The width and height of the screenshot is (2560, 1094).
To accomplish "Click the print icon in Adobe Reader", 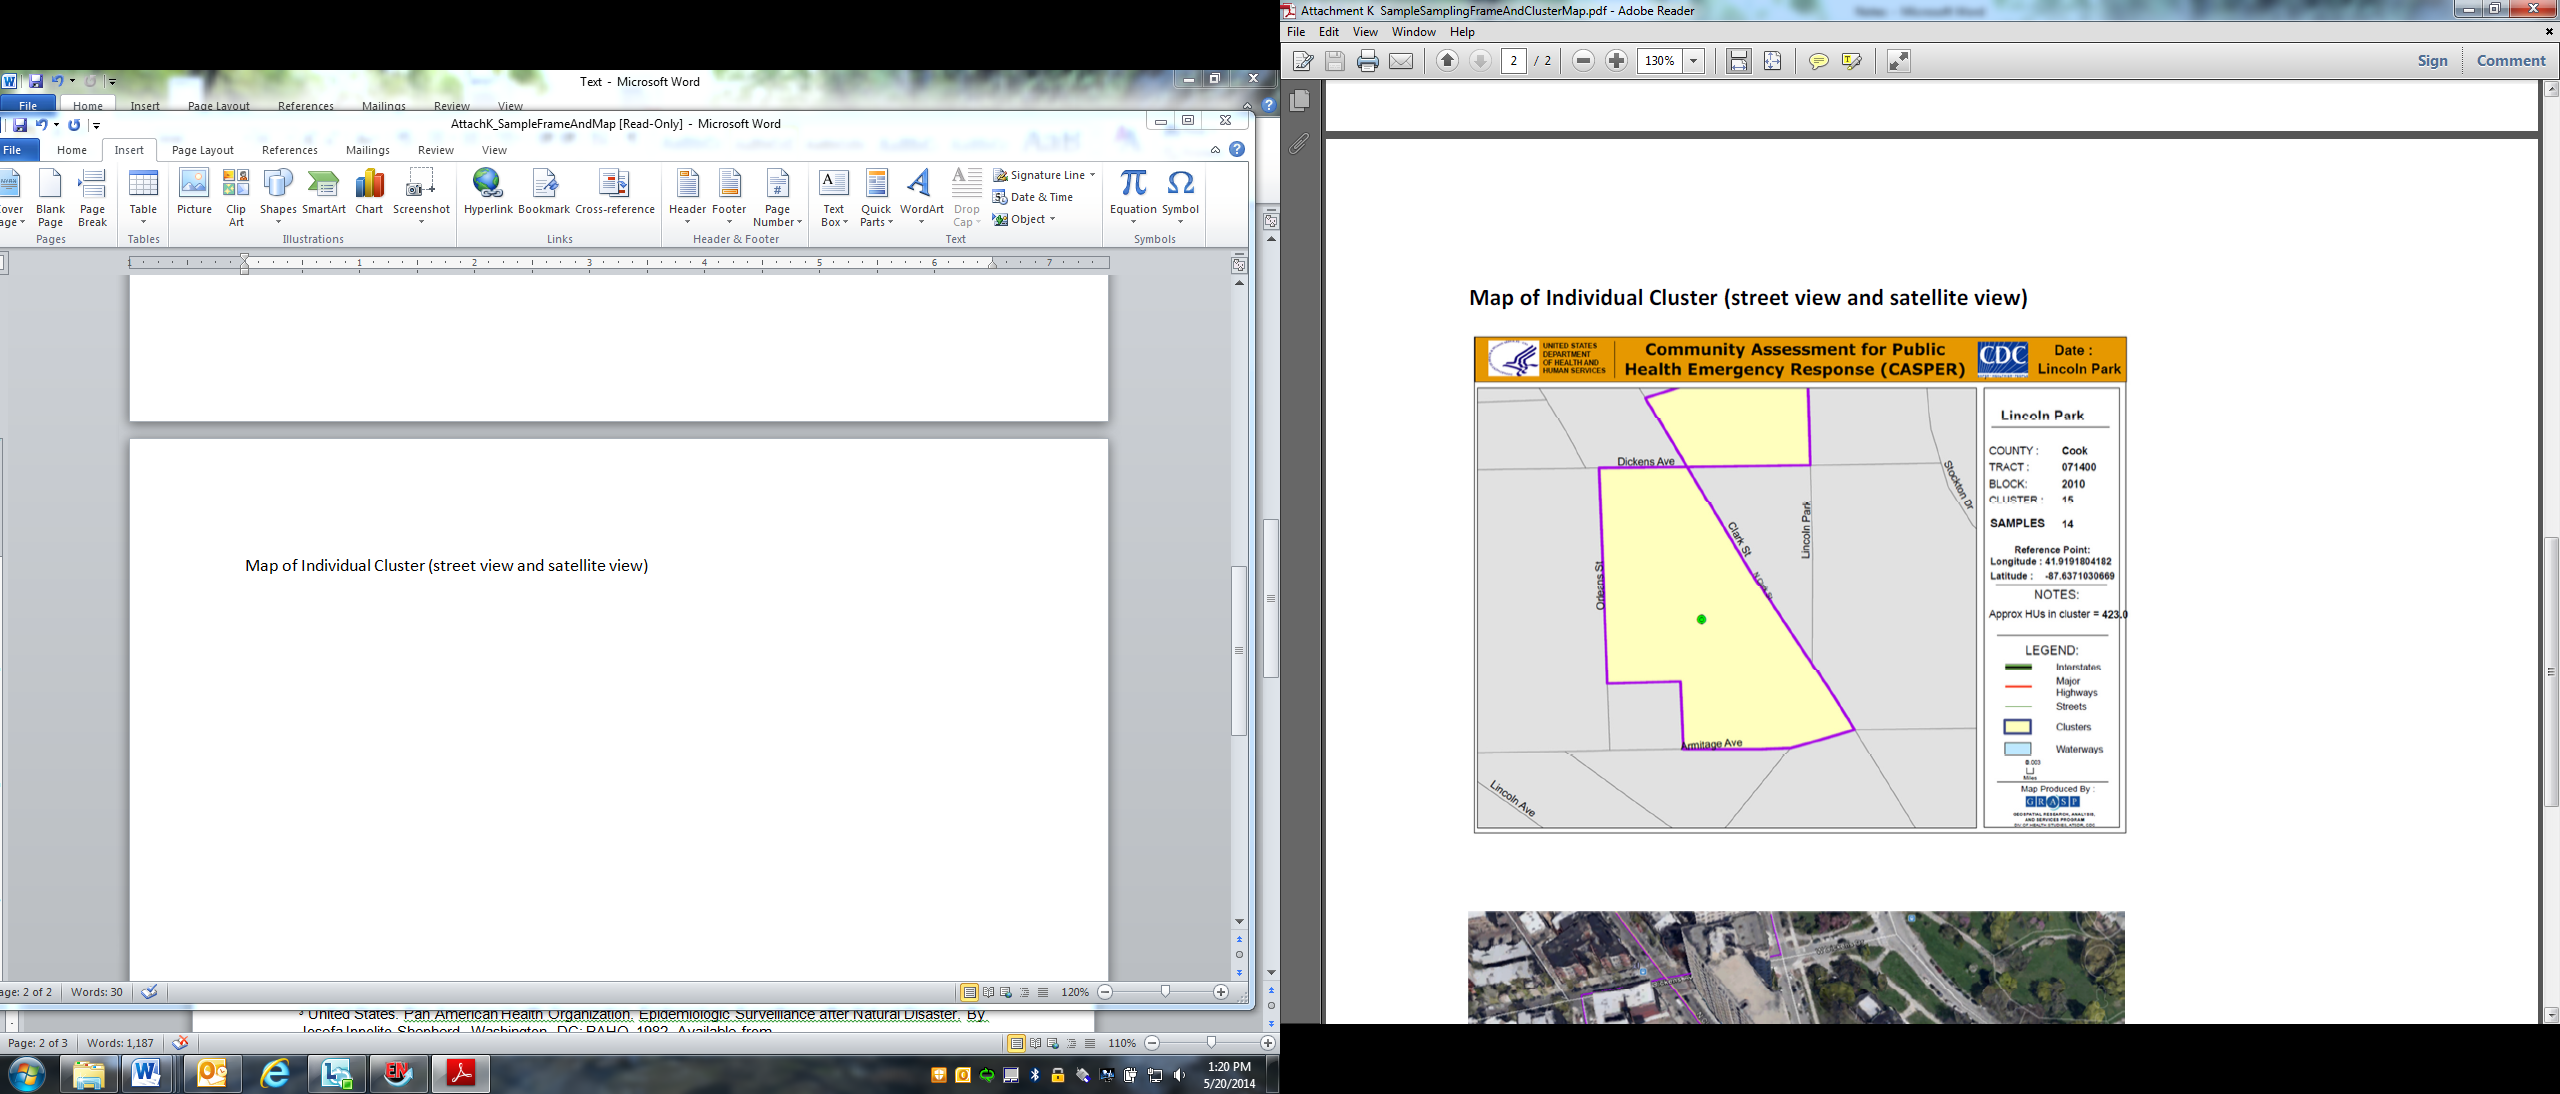I will coord(1368,61).
